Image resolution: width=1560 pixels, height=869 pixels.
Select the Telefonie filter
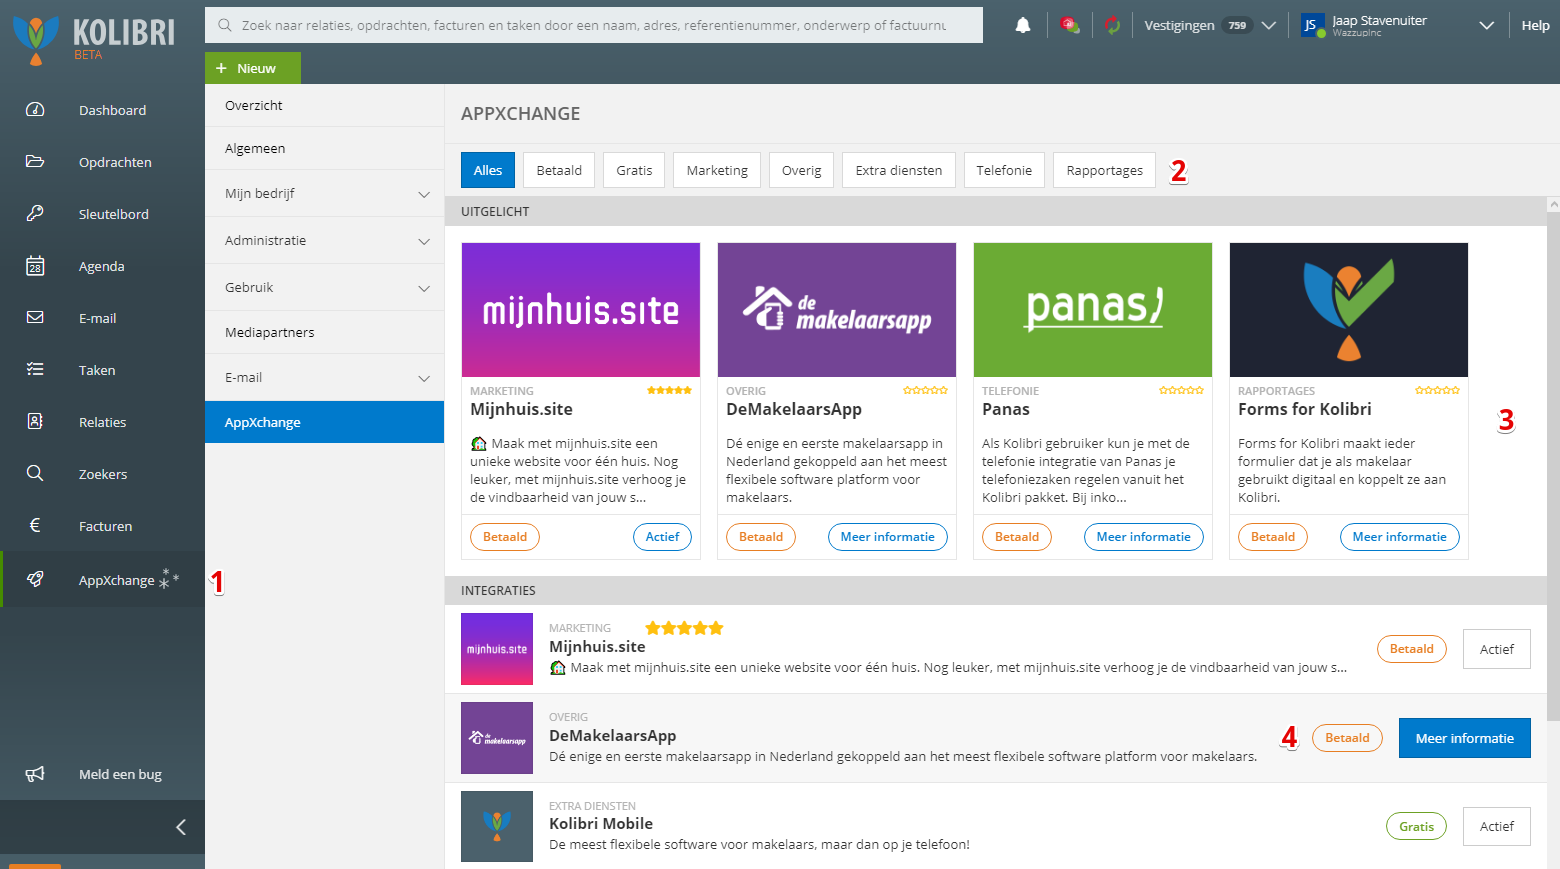[x=1004, y=170]
